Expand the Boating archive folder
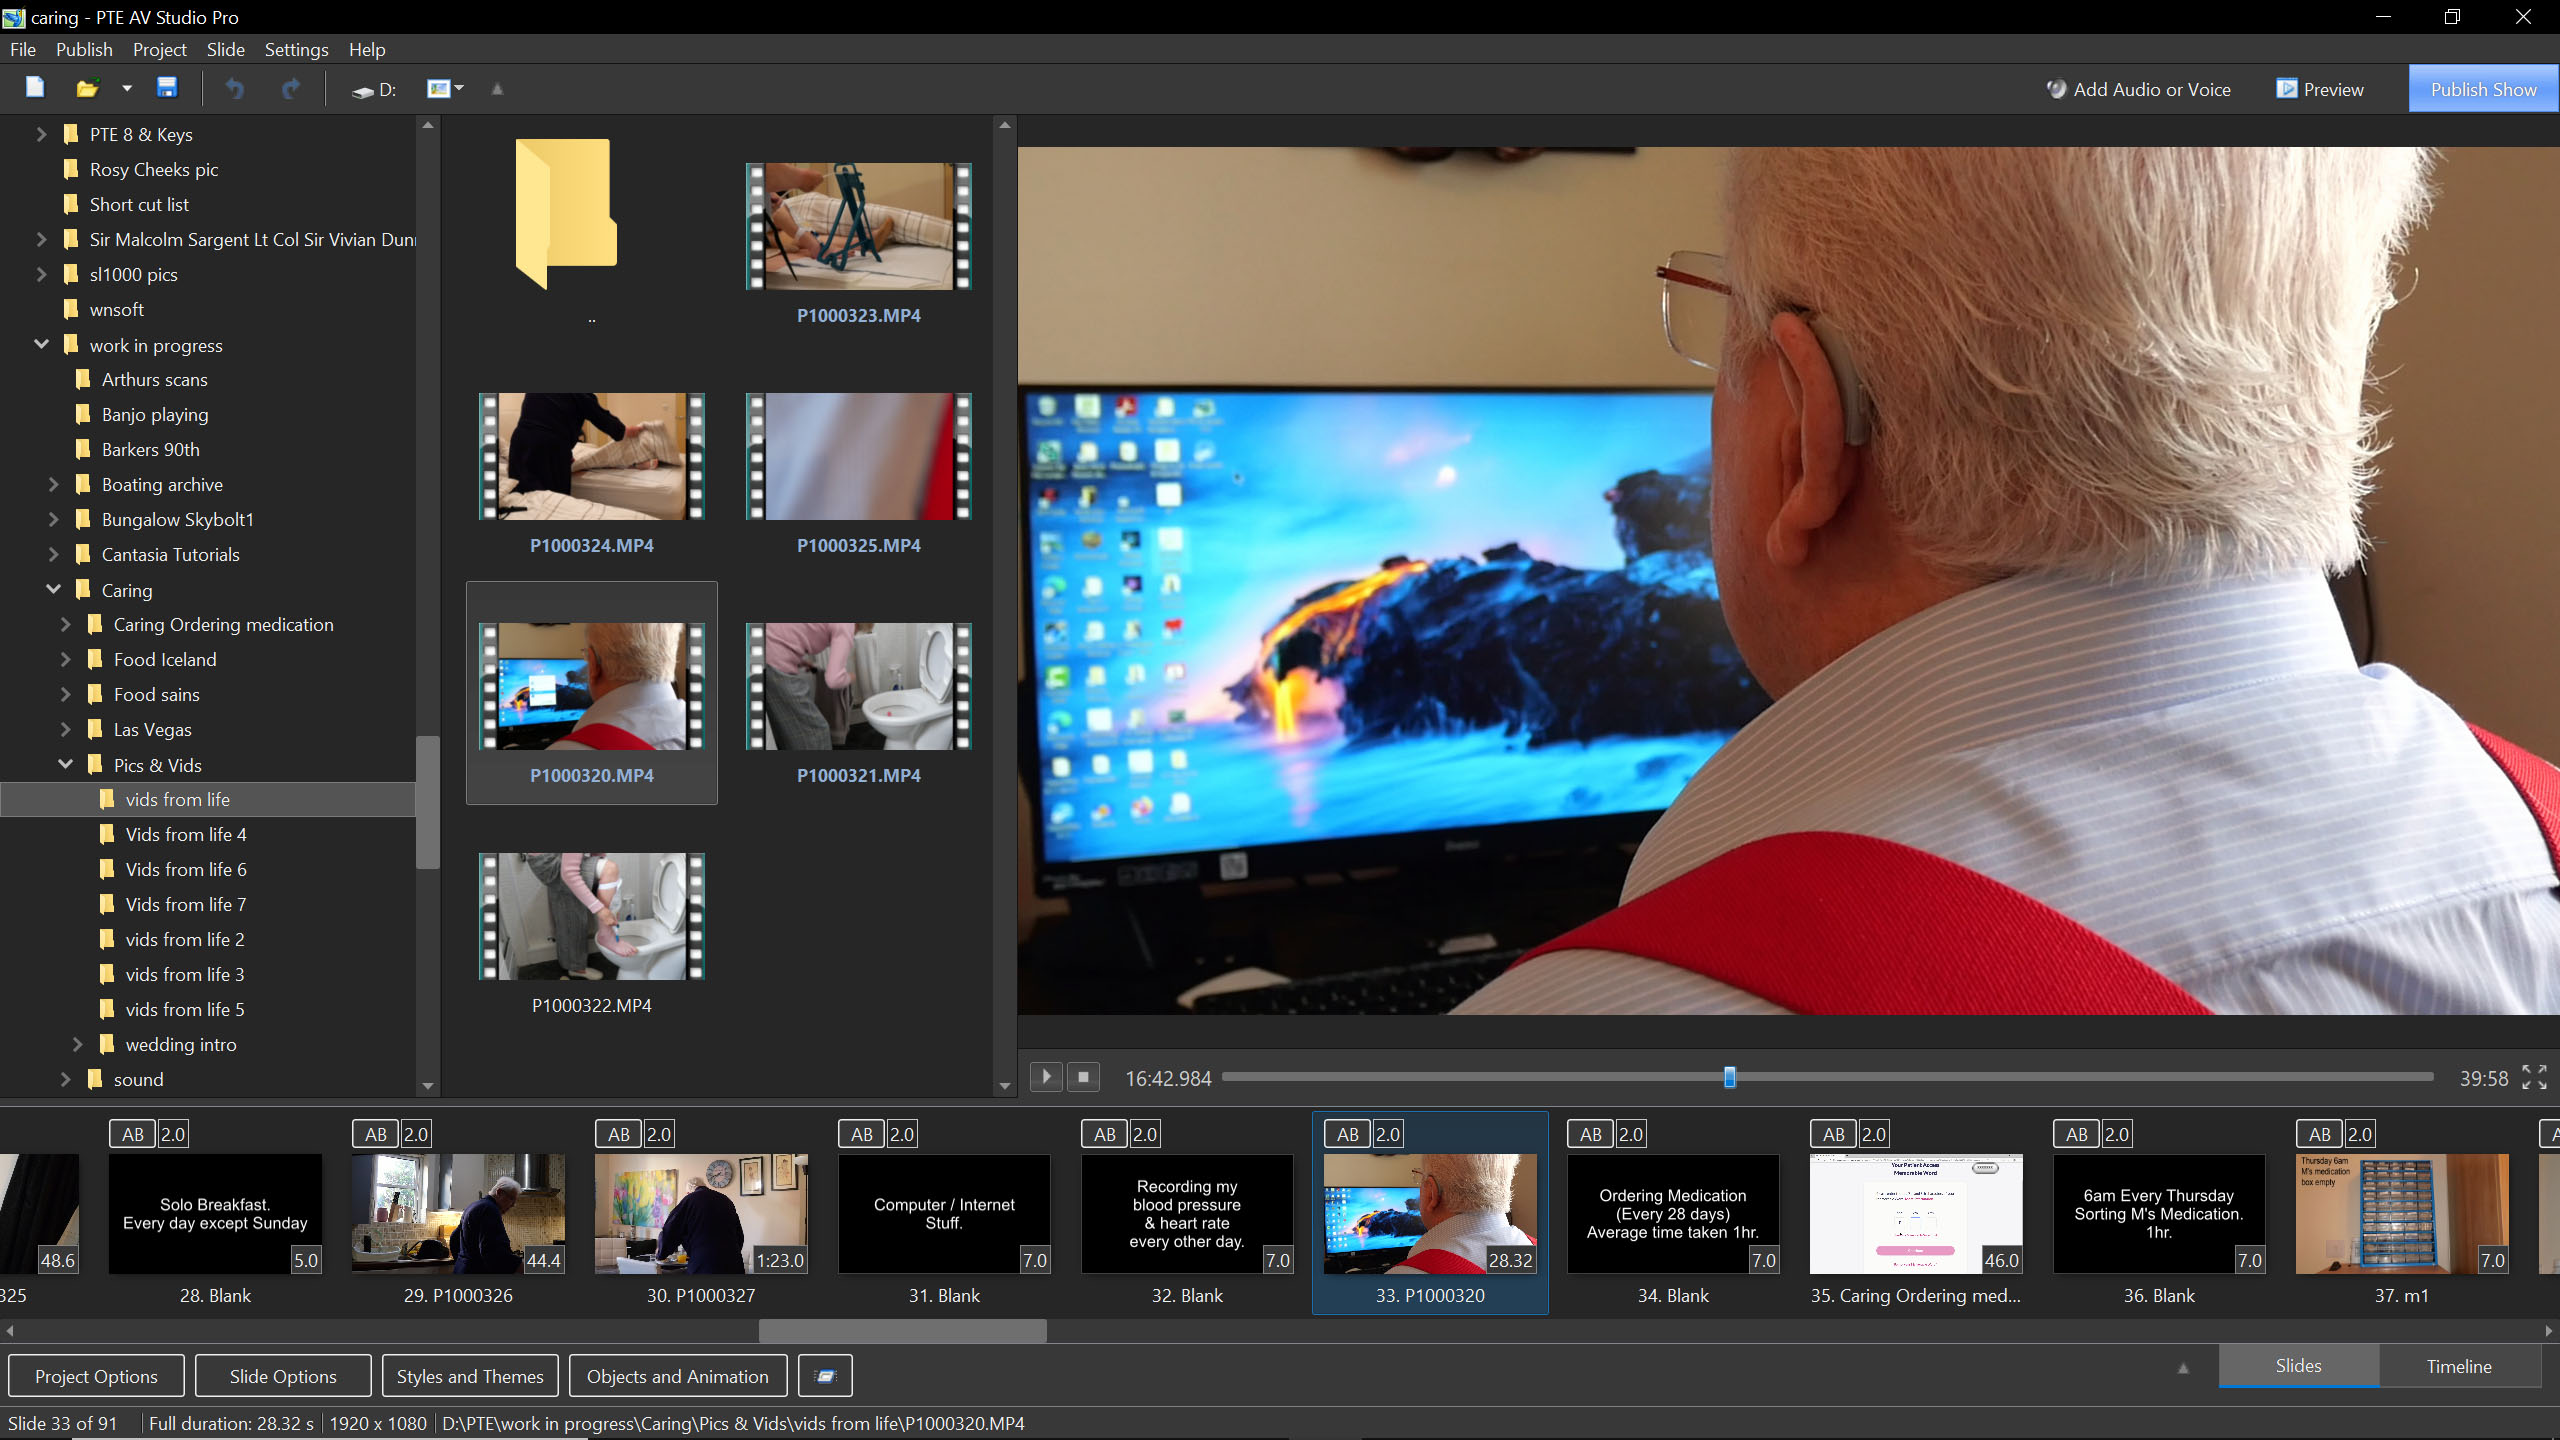This screenshot has height=1440, width=2560. pyautogui.click(x=54, y=485)
